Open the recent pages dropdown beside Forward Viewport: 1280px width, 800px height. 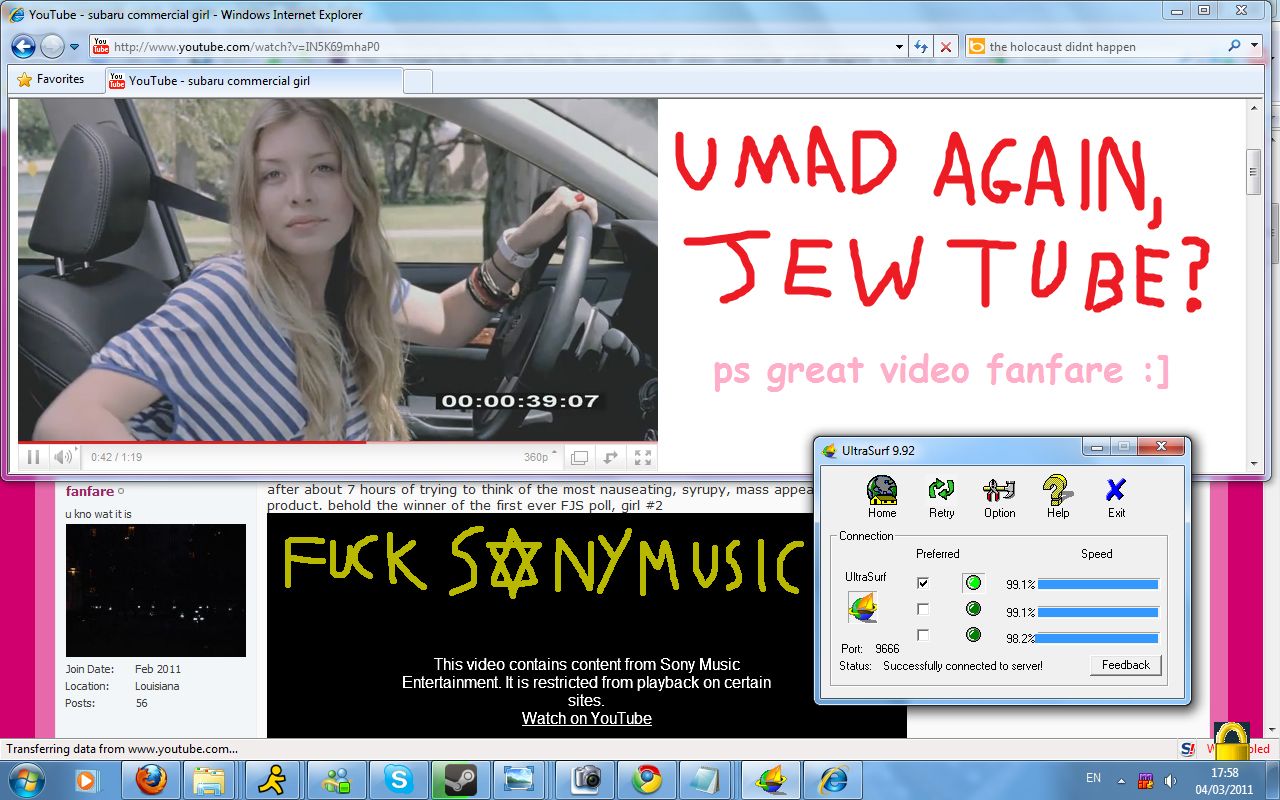[x=74, y=47]
